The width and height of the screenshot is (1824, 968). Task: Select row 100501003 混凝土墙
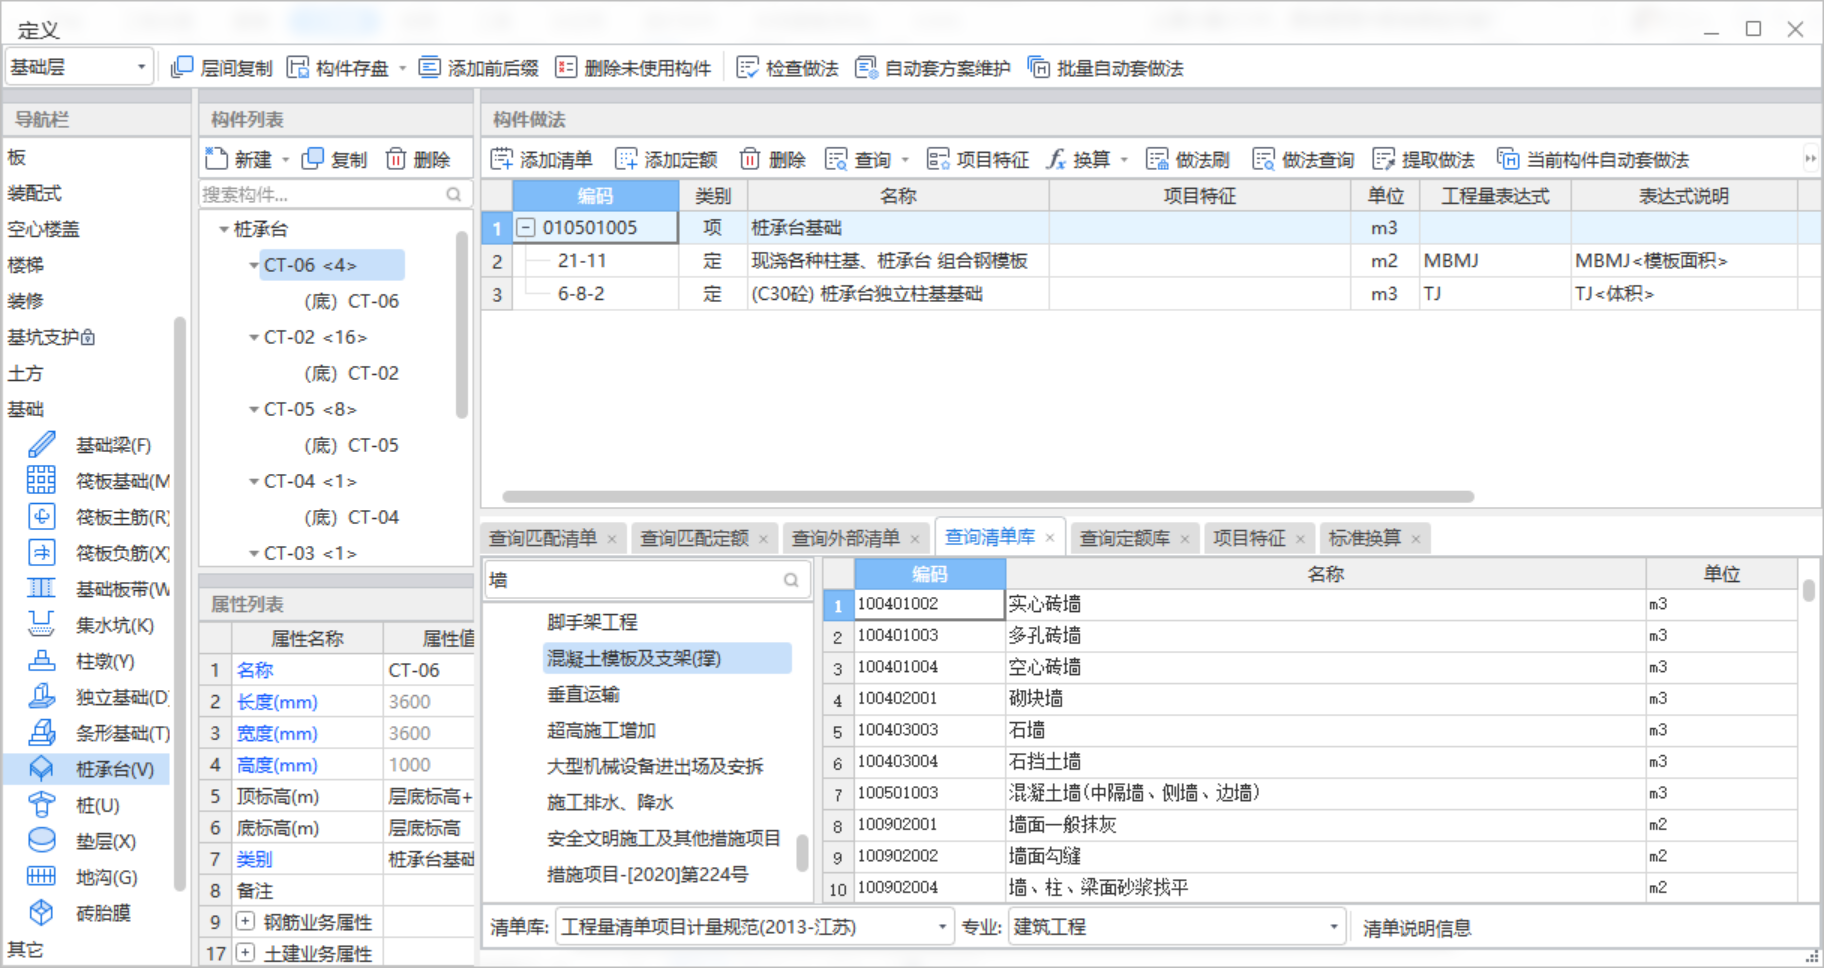[1310, 793]
